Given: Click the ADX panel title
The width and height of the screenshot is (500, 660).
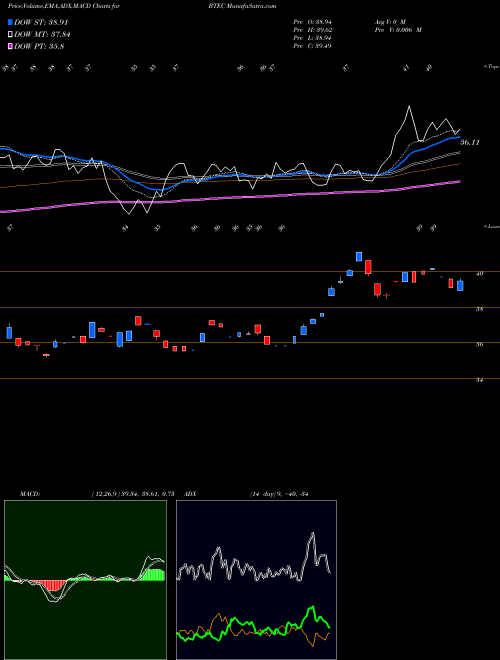Looking at the screenshot, I should 190,494.
